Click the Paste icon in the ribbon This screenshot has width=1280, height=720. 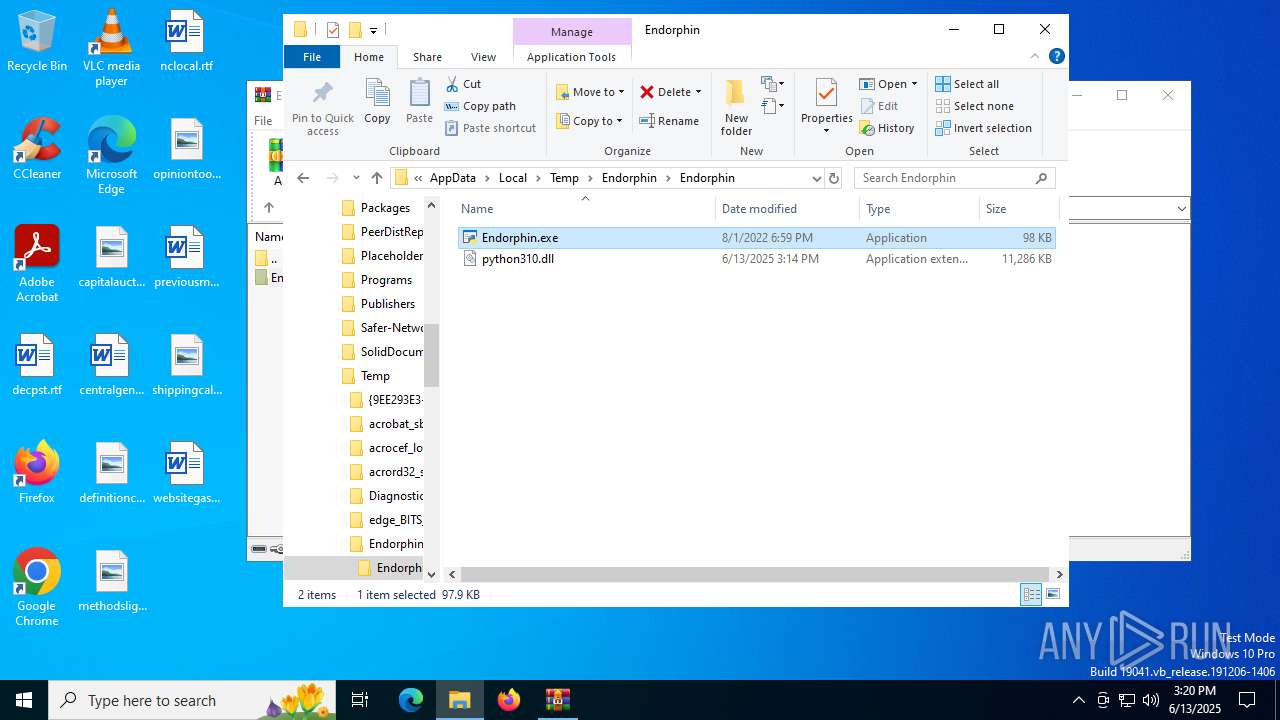coord(419,95)
